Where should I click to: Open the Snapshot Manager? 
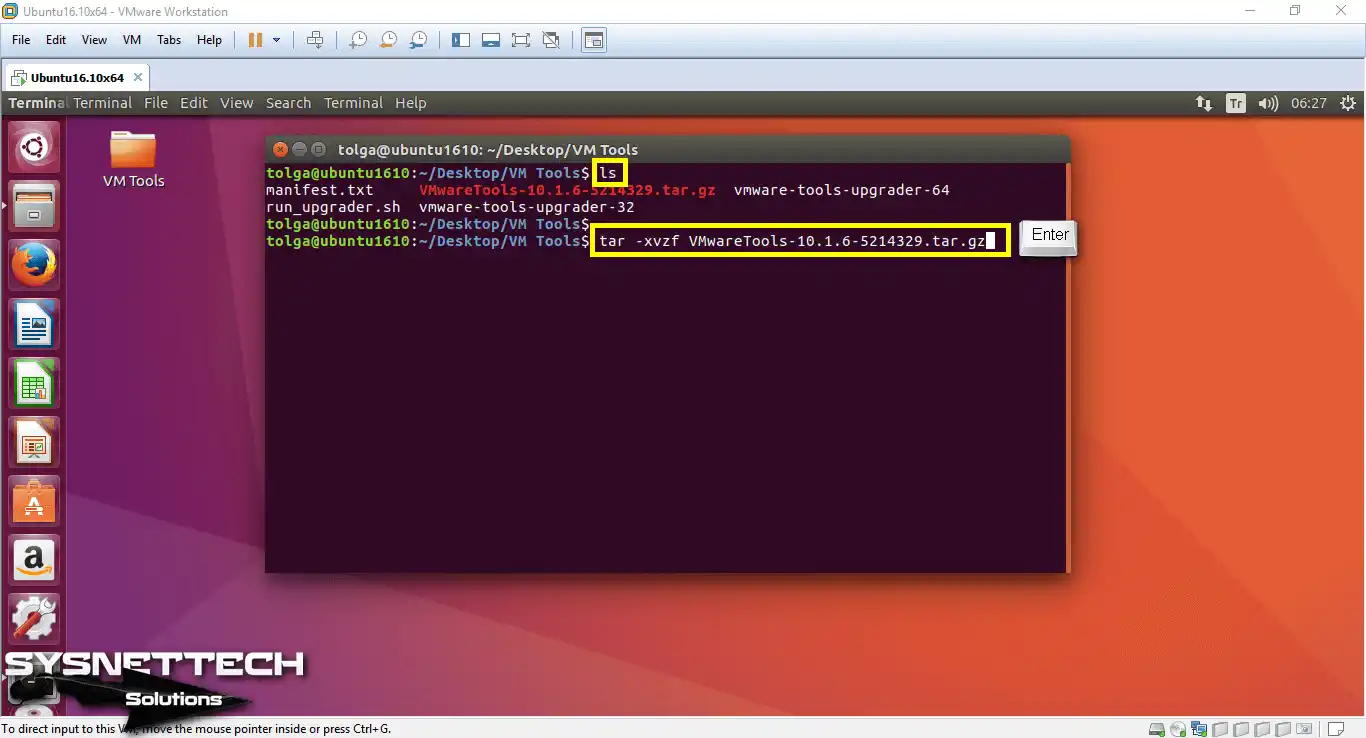pyautogui.click(x=418, y=40)
